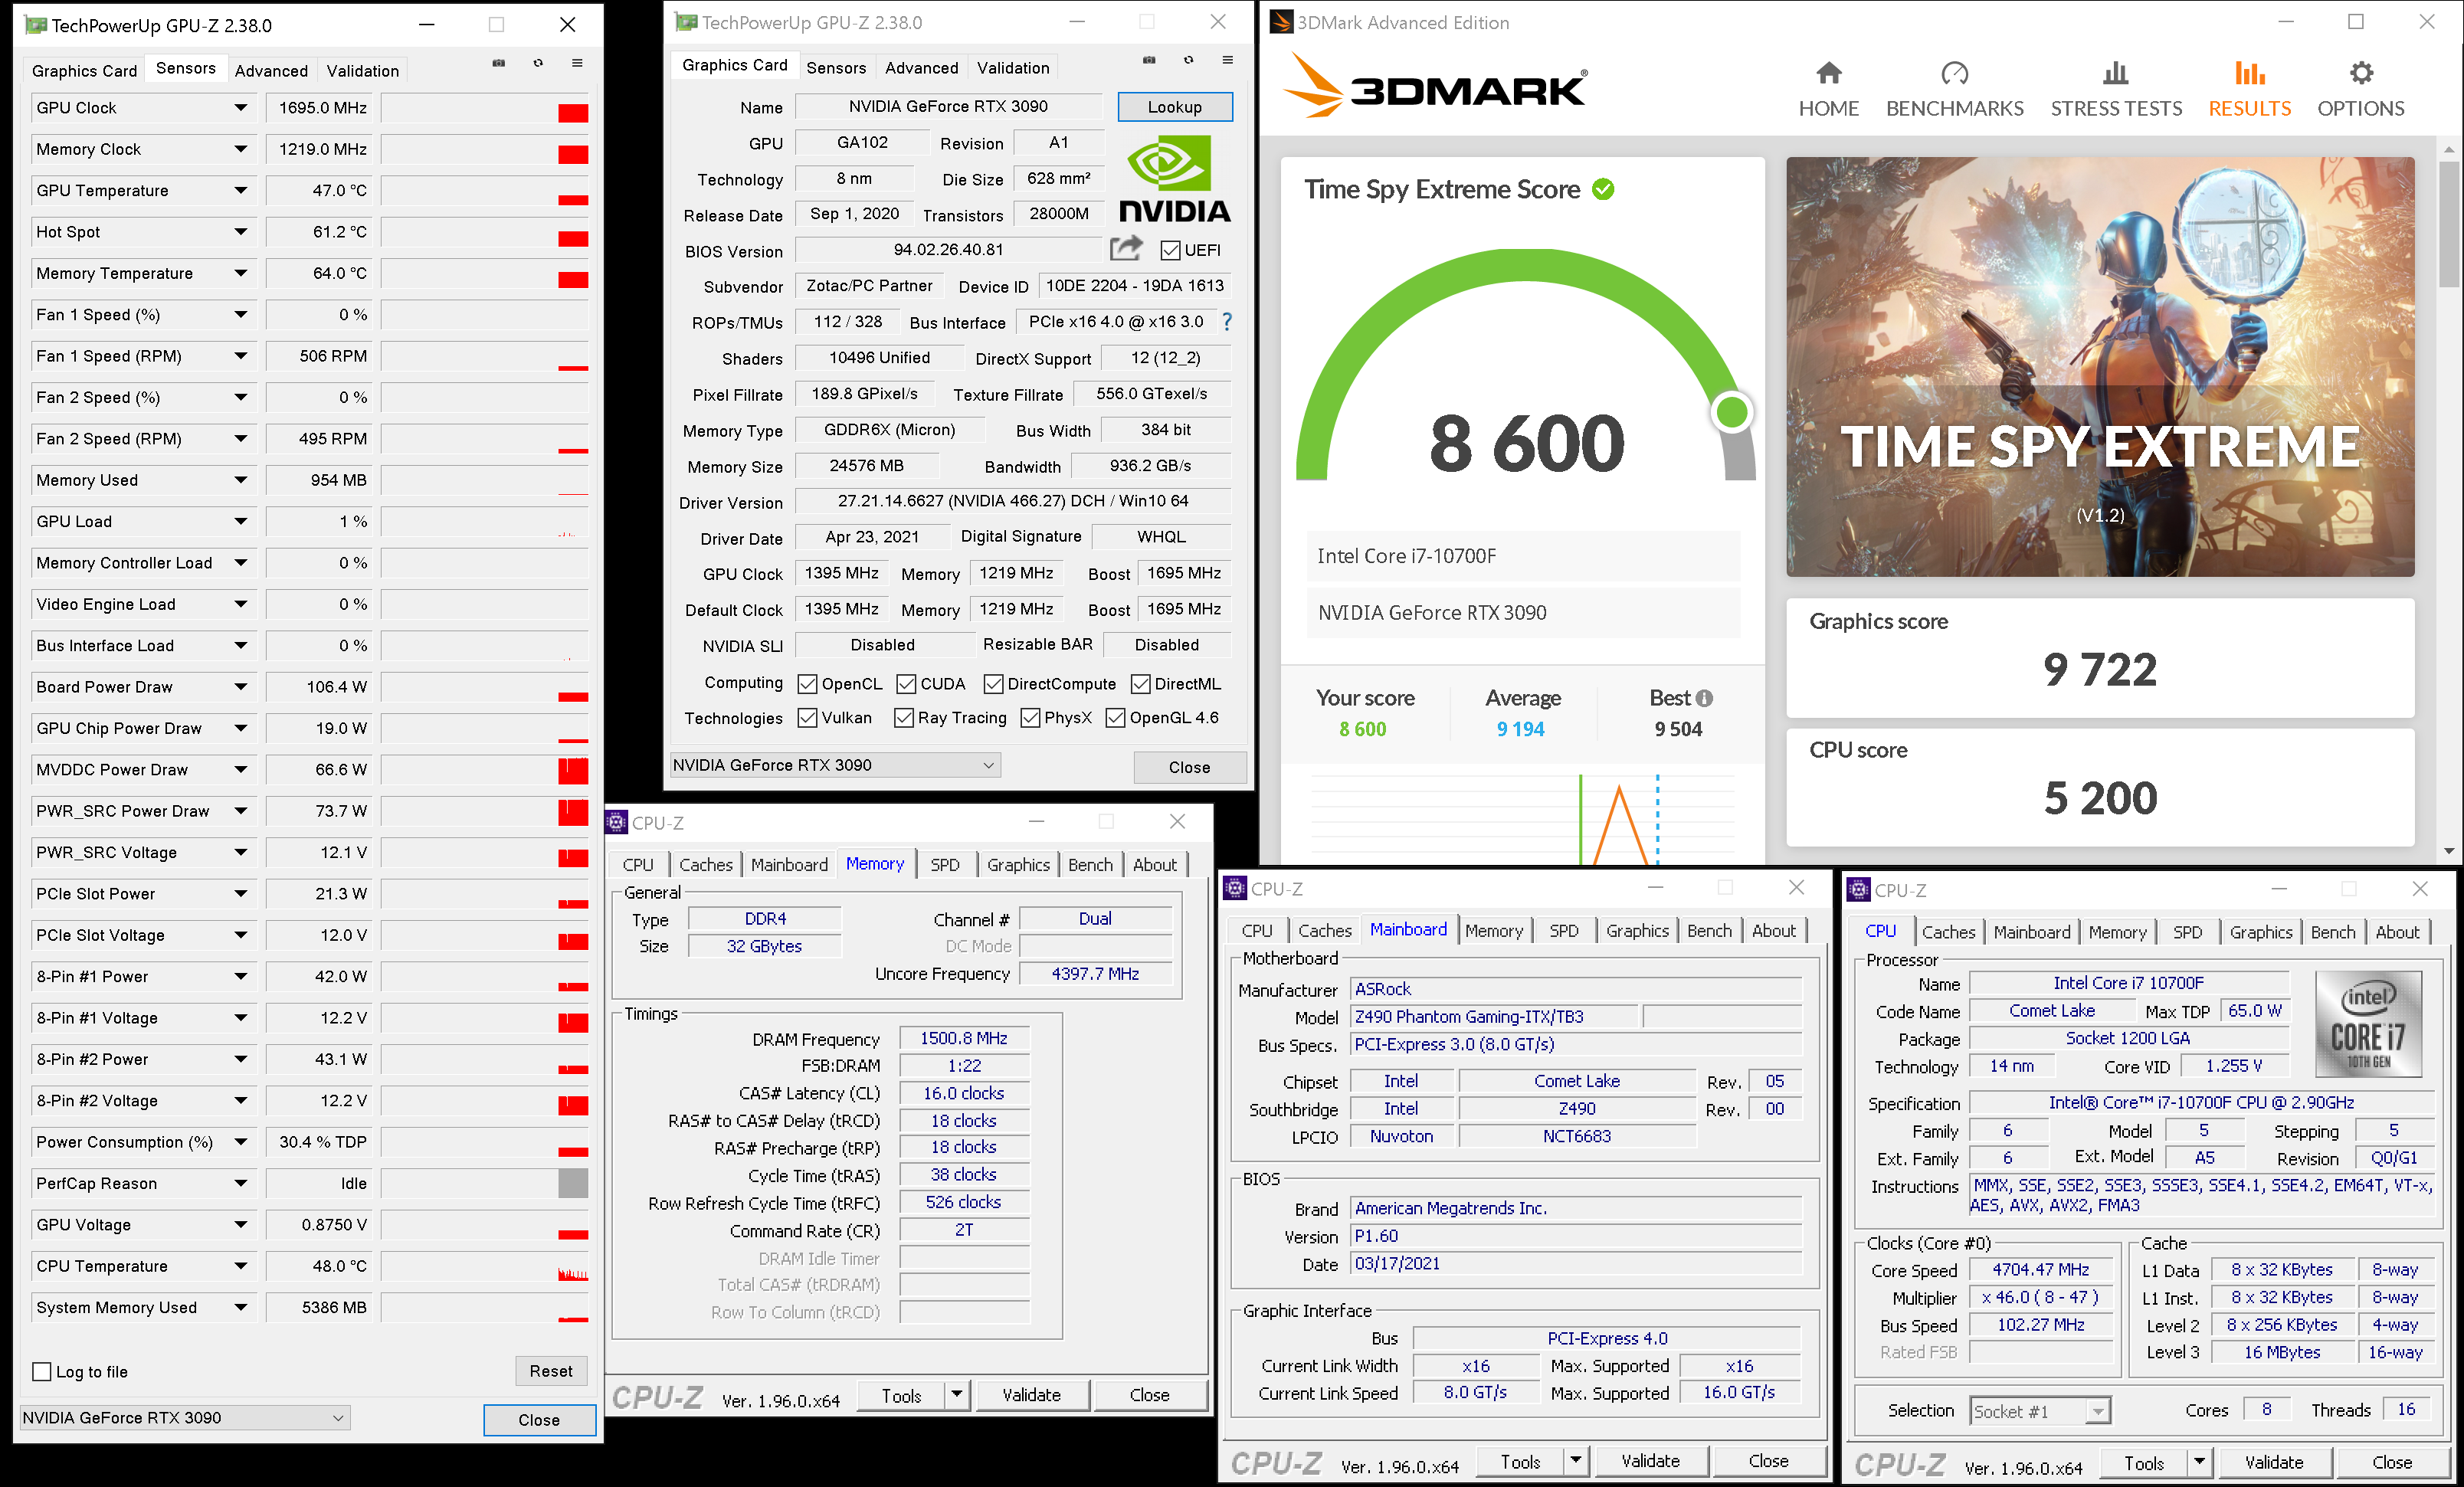Switch to Graphics Card tab in GPU-Z Sensors window
The width and height of the screenshot is (2464, 1487).
[x=84, y=70]
